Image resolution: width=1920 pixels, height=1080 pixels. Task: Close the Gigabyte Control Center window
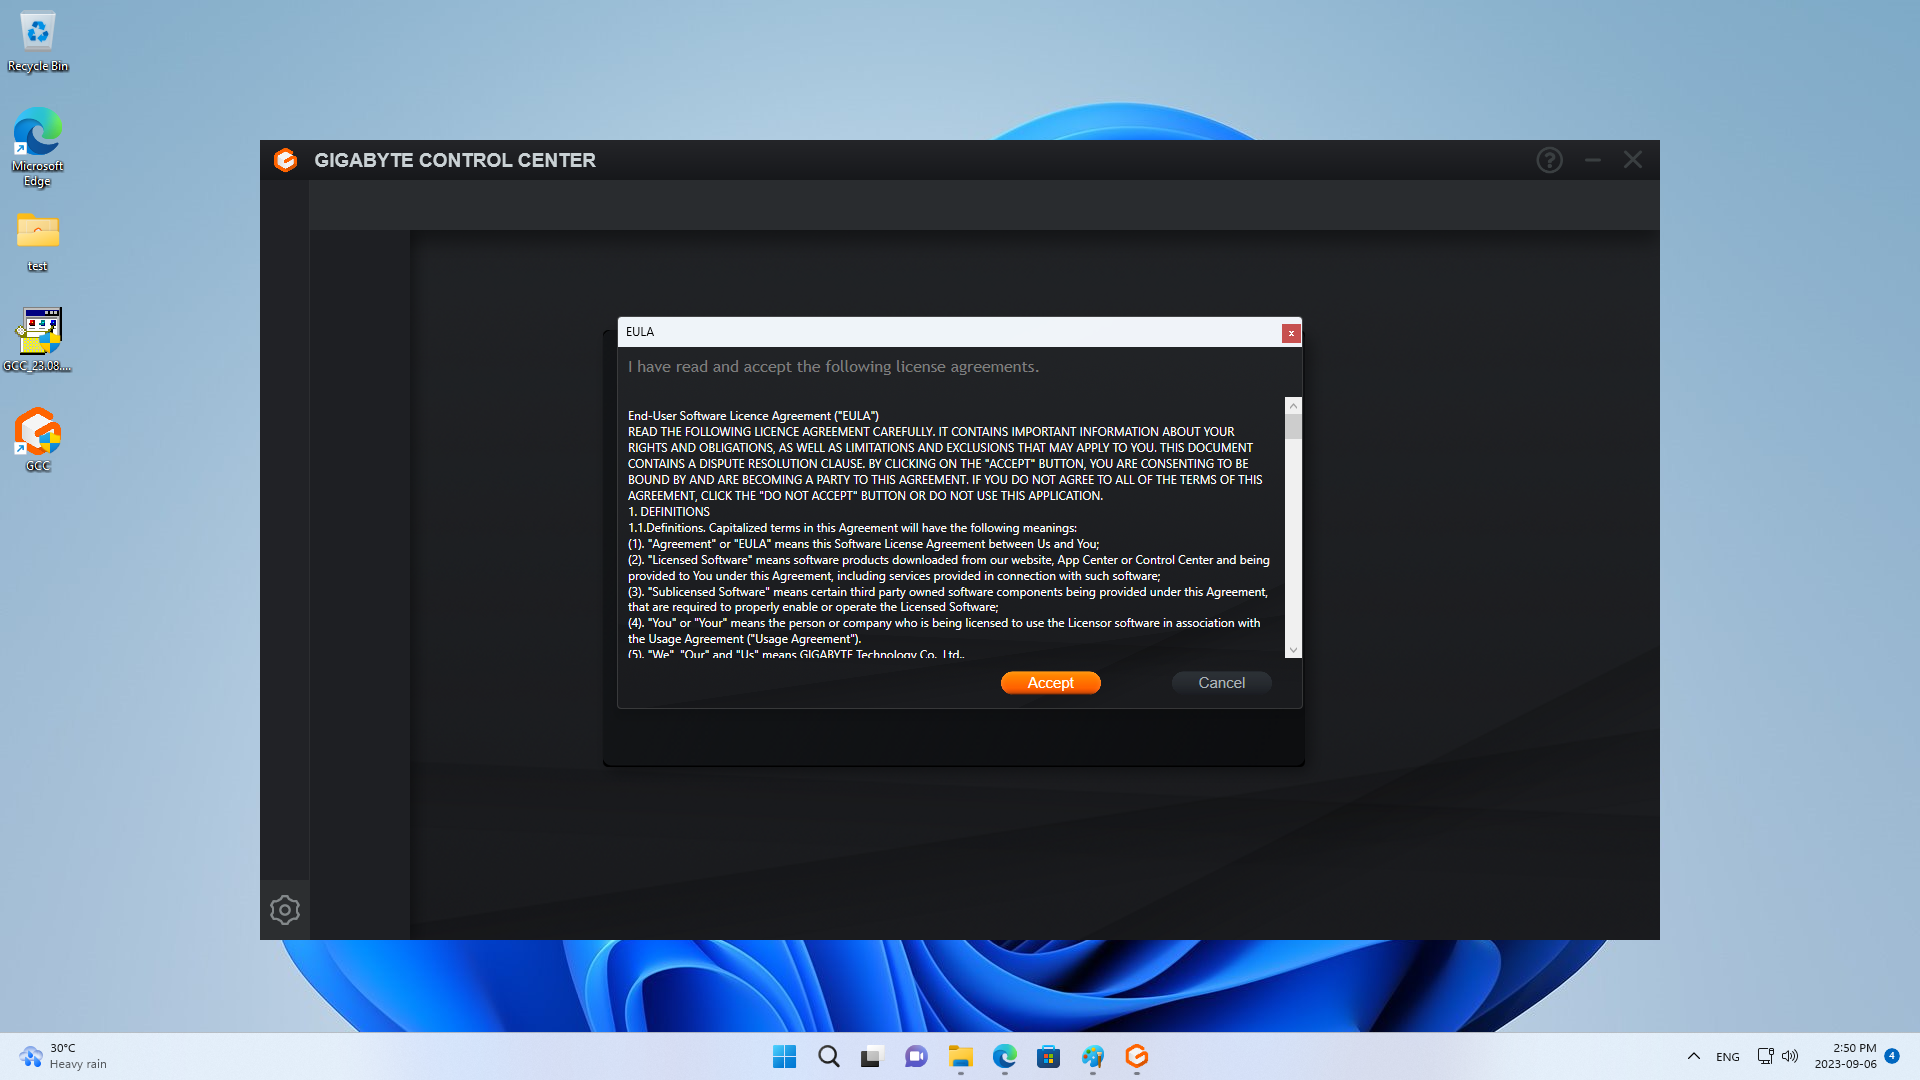(x=1633, y=160)
